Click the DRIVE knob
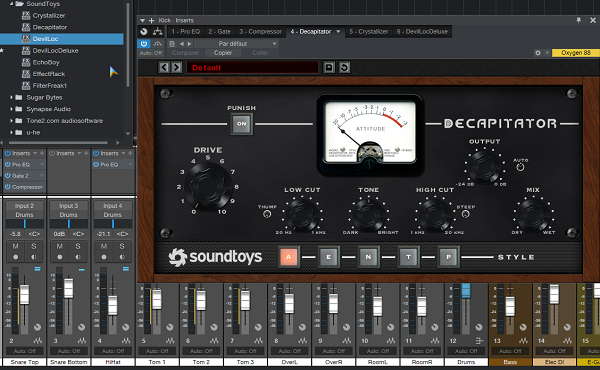 [208, 185]
